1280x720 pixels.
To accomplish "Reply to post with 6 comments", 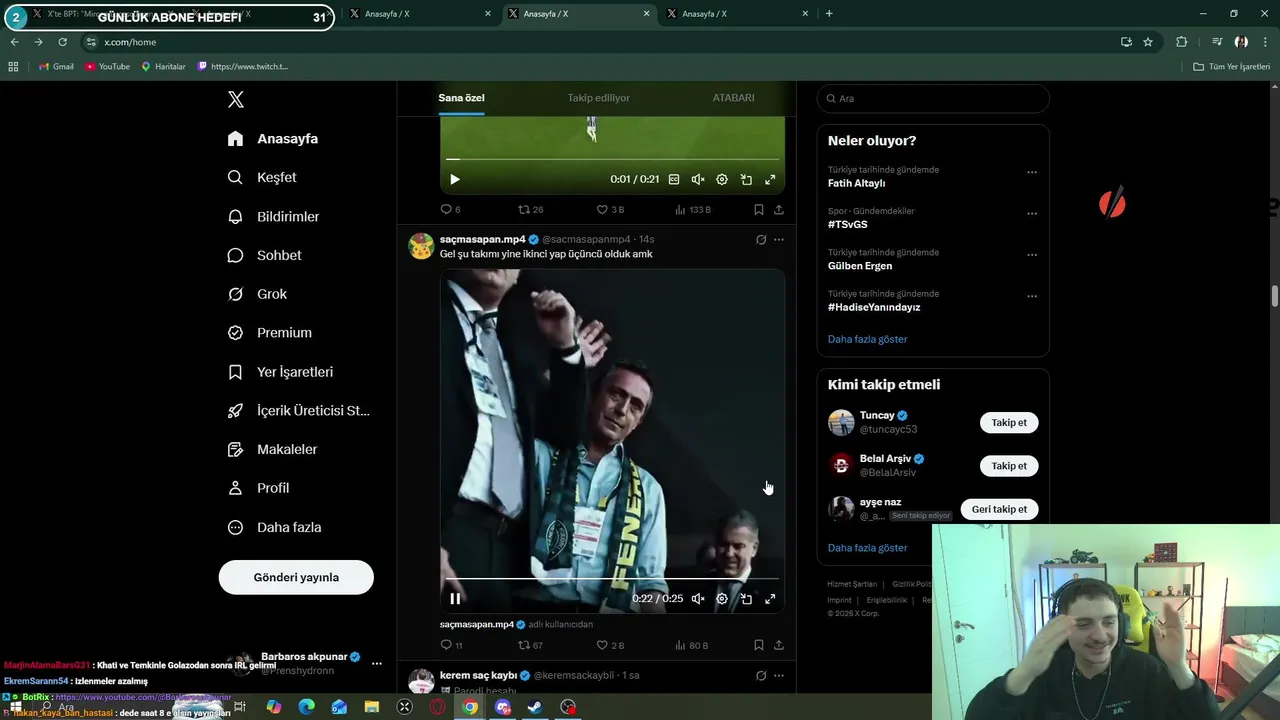I will [x=451, y=210].
